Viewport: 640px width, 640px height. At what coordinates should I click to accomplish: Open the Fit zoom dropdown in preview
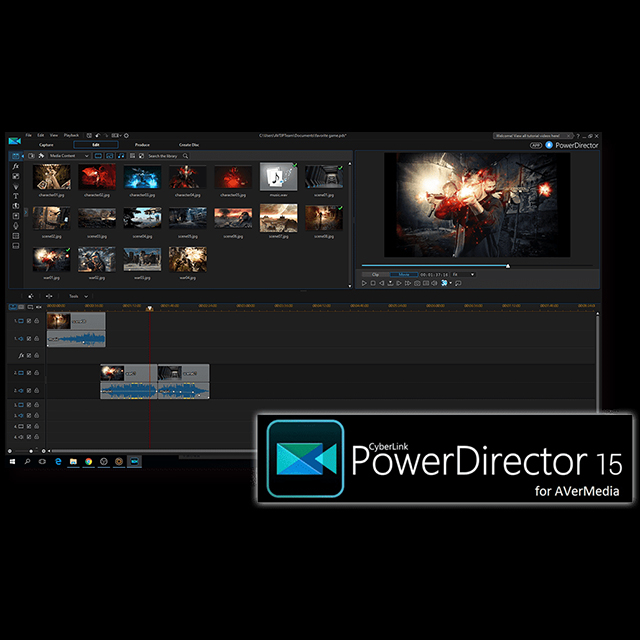[x=463, y=275]
